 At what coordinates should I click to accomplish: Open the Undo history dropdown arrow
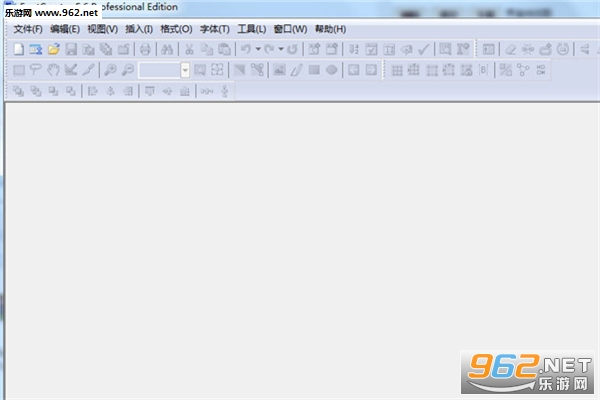[258, 49]
